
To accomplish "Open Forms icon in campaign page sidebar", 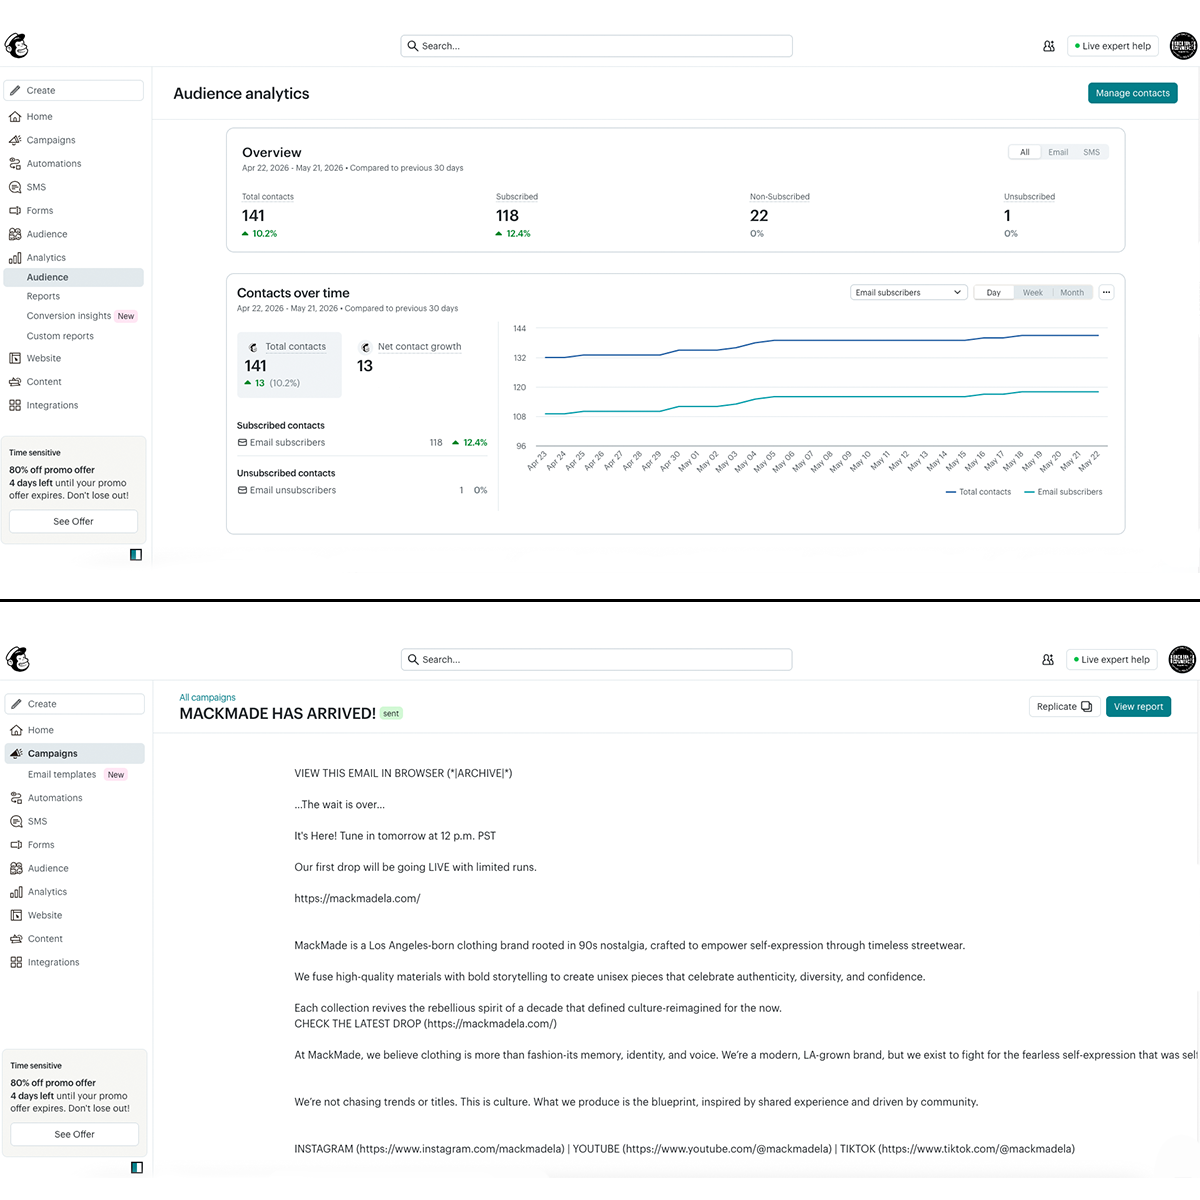I will [x=16, y=845].
